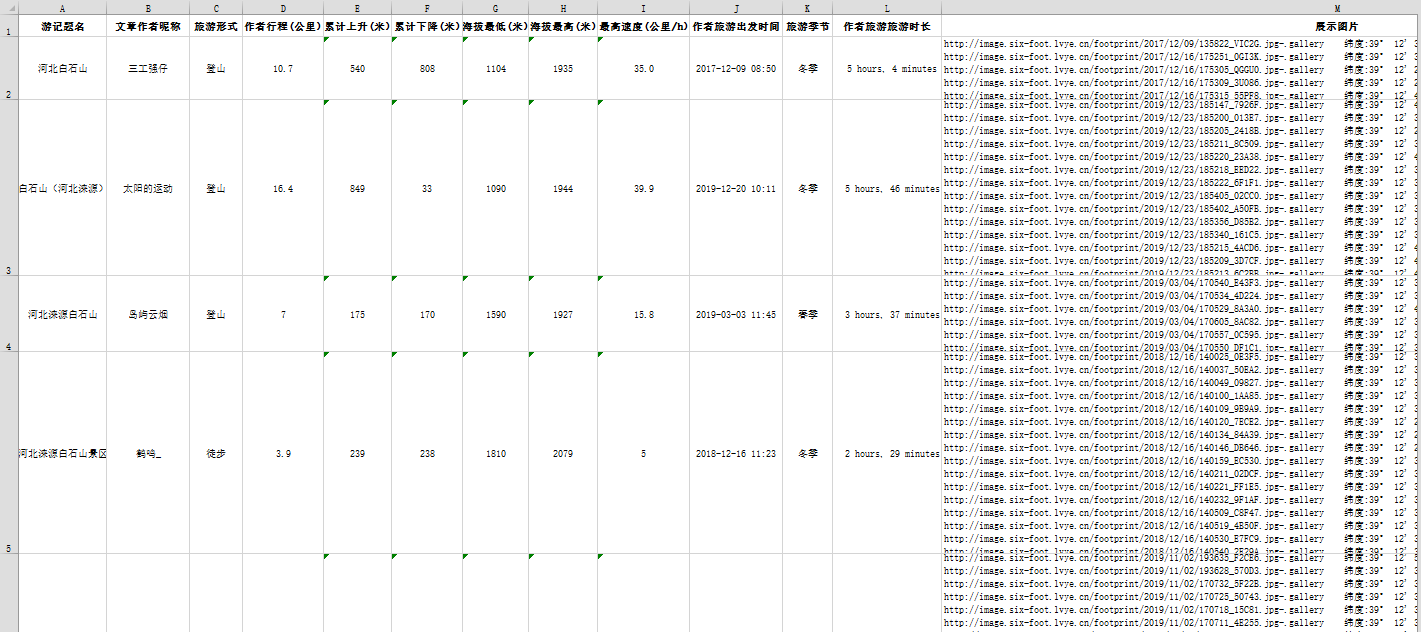Screen dimensions: 1421x632
Task: Select column E header
Action: [357, 7]
